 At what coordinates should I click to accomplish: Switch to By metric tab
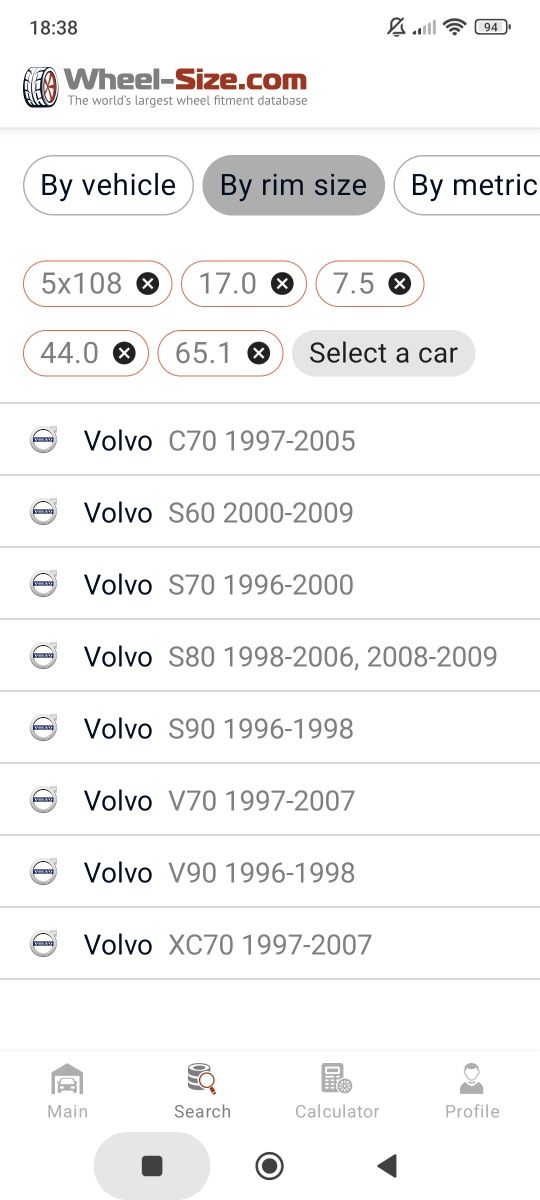468,185
